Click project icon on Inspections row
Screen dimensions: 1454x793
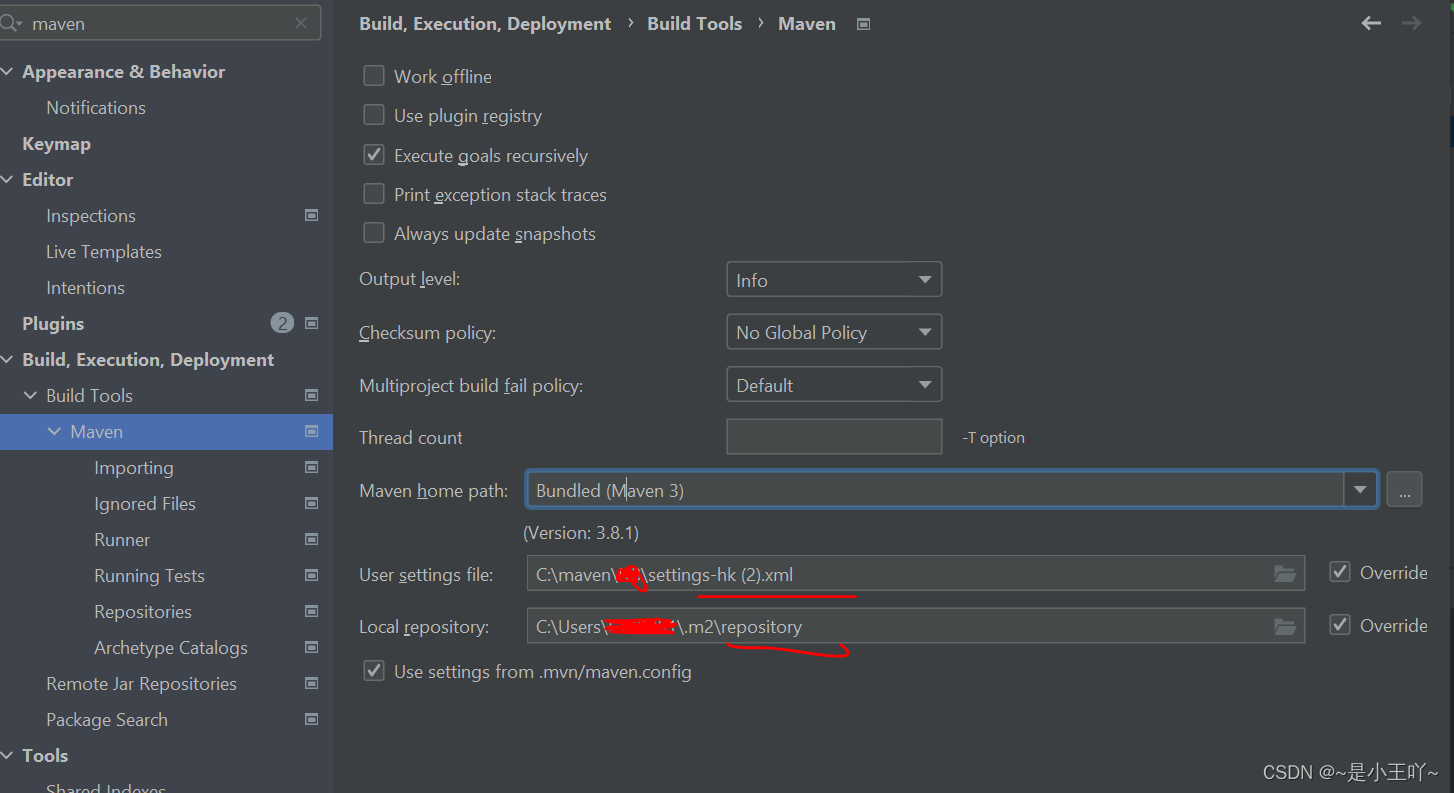[311, 215]
